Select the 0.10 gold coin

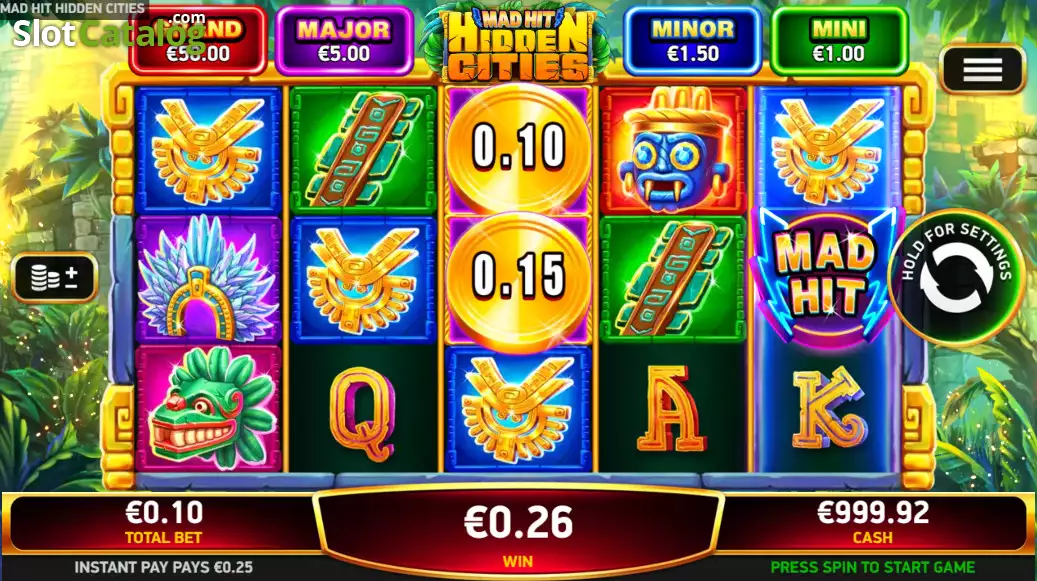(x=518, y=148)
